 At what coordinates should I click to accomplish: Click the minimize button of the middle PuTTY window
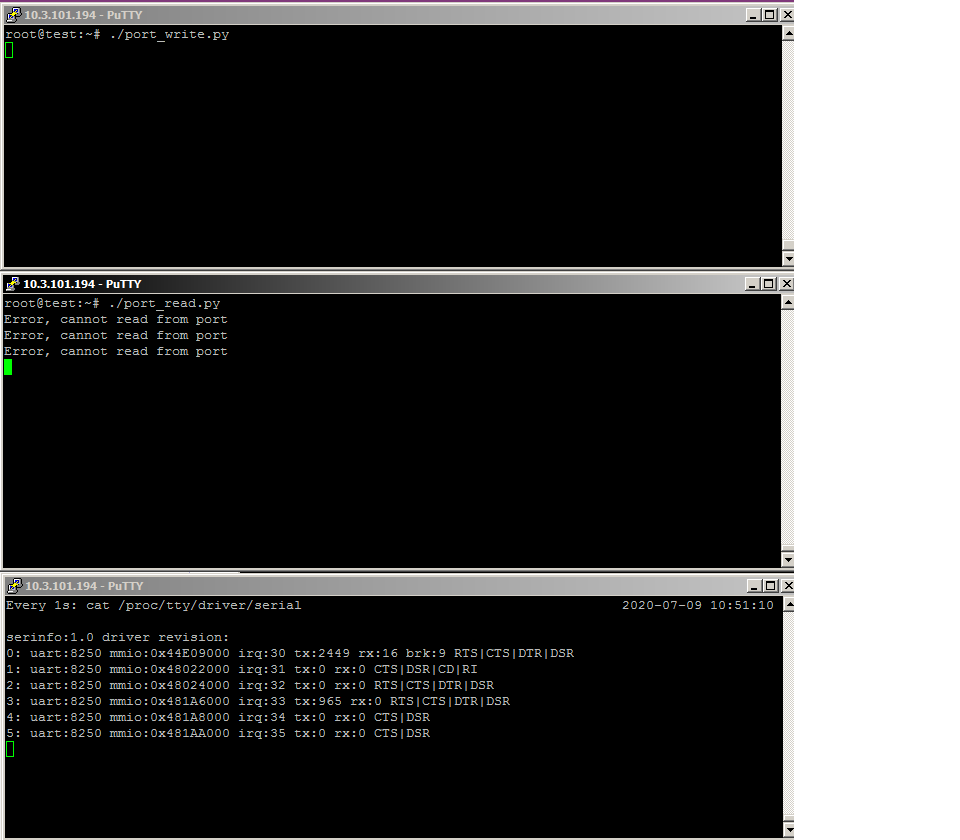(754, 283)
